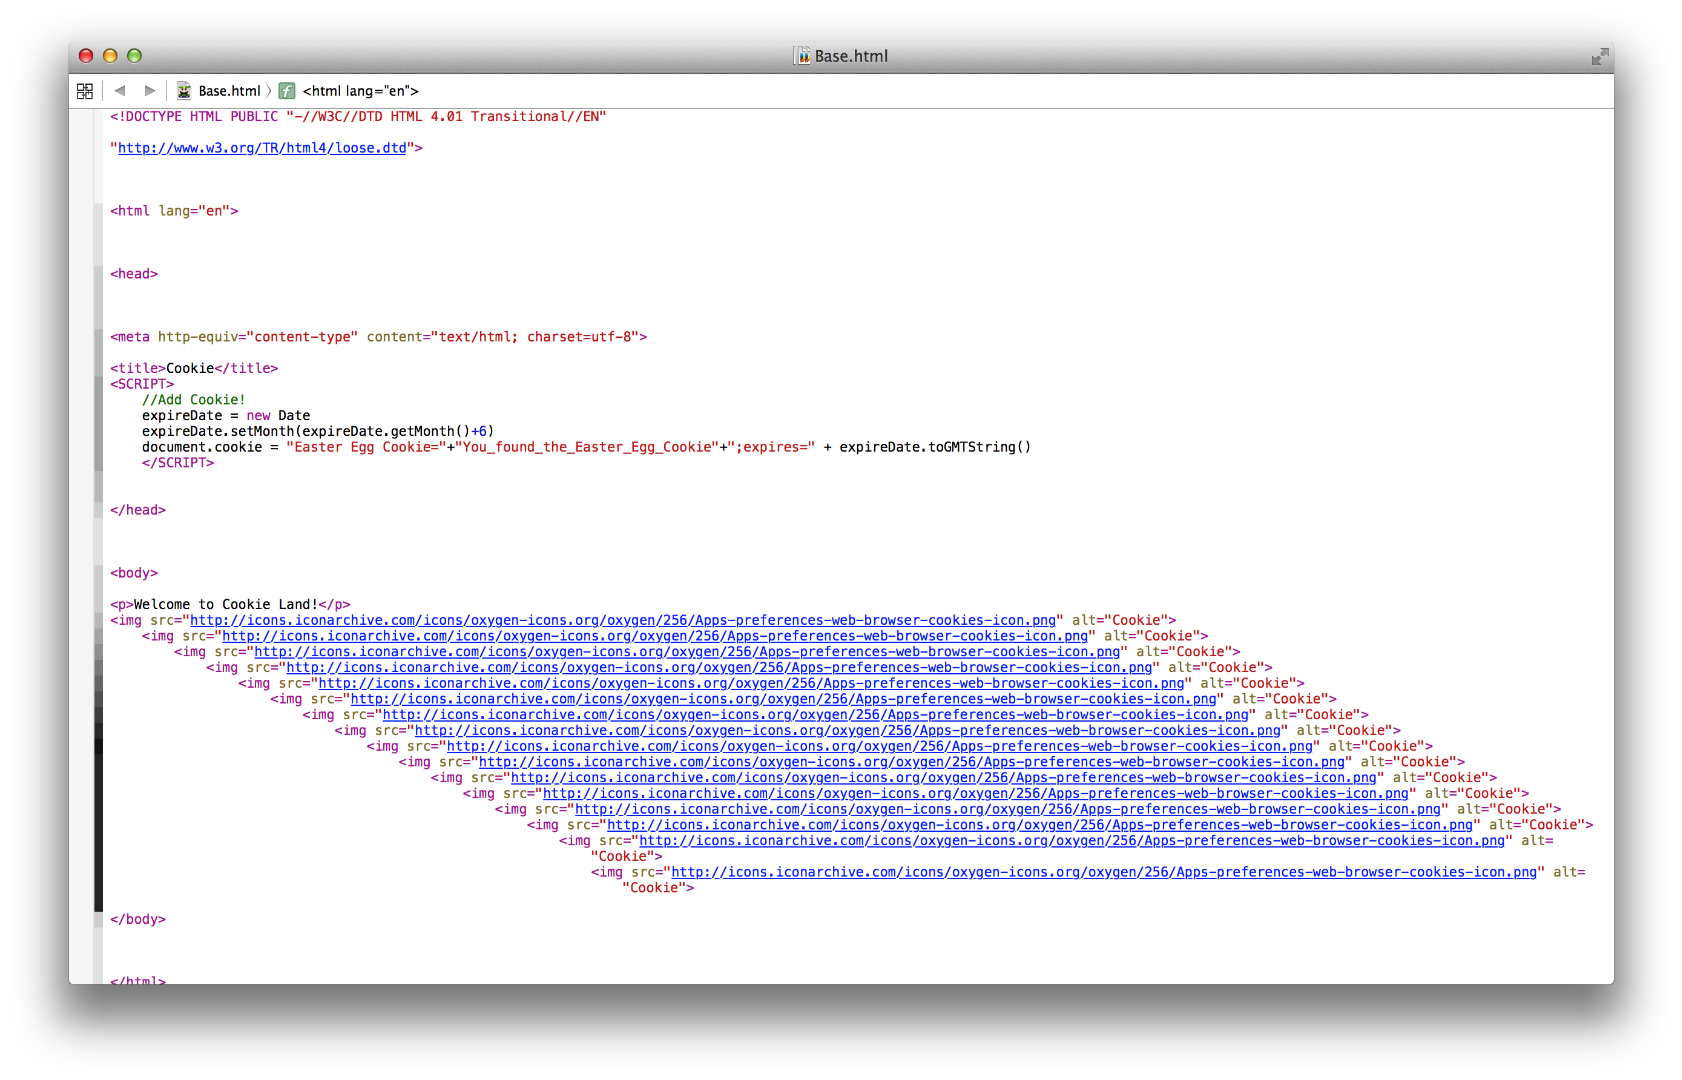Go back with the left arrow
The width and height of the screenshot is (1682, 1080).
pyautogui.click(x=120, y=91)
